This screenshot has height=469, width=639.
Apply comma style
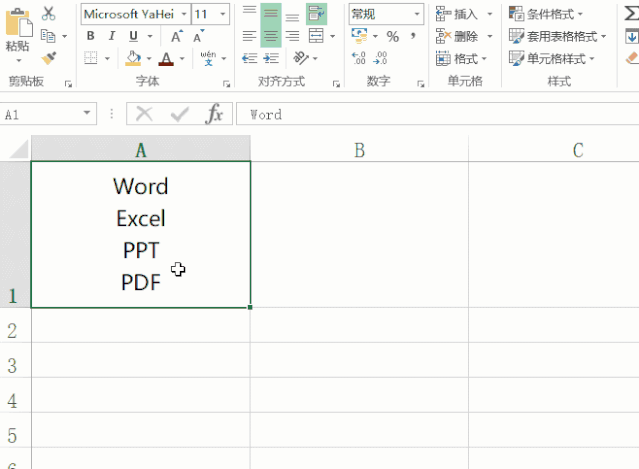(x=413, y=36)
